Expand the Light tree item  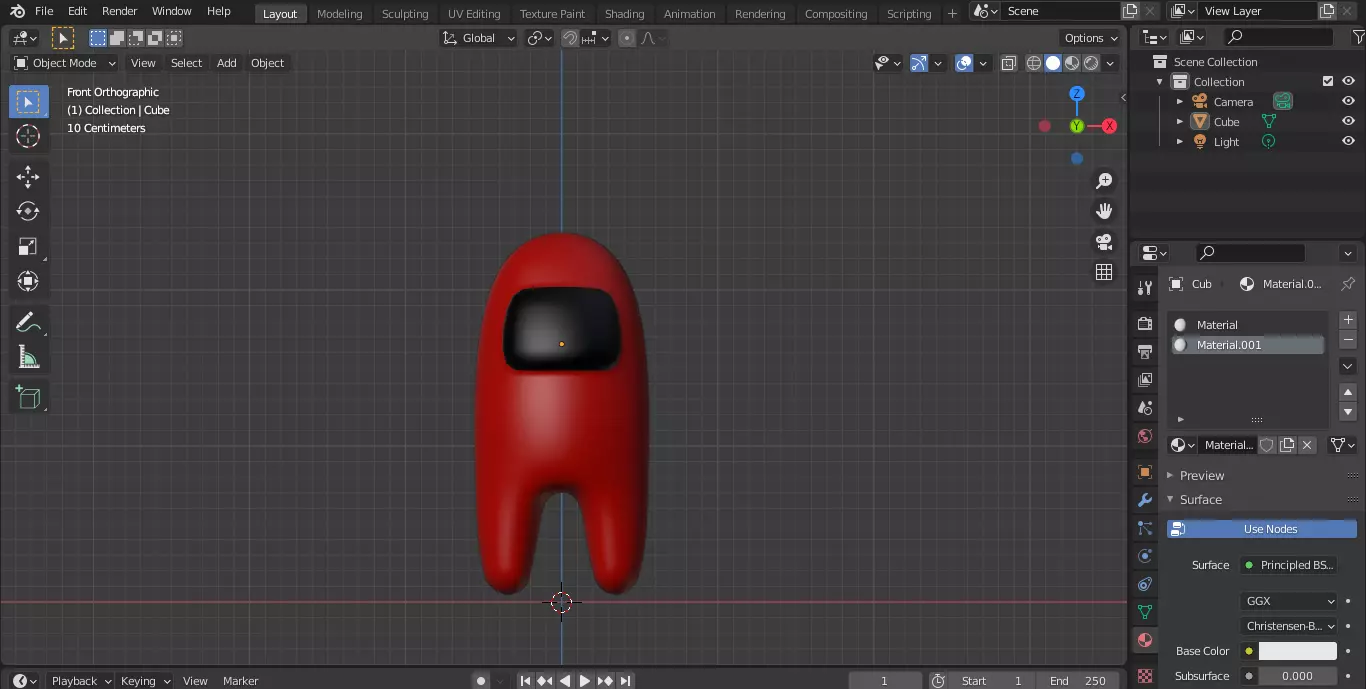pos(1180,141)
